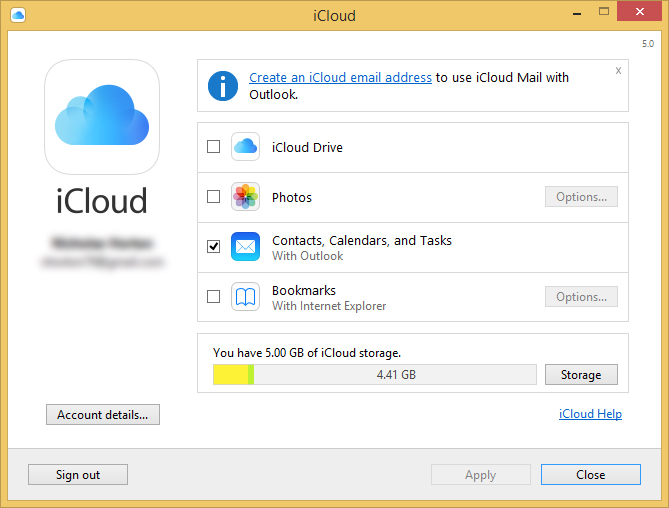The width and height of the screenshot is (669, 508).
Task: Click the Bookmarks open book icon
Action: point(245,296)
